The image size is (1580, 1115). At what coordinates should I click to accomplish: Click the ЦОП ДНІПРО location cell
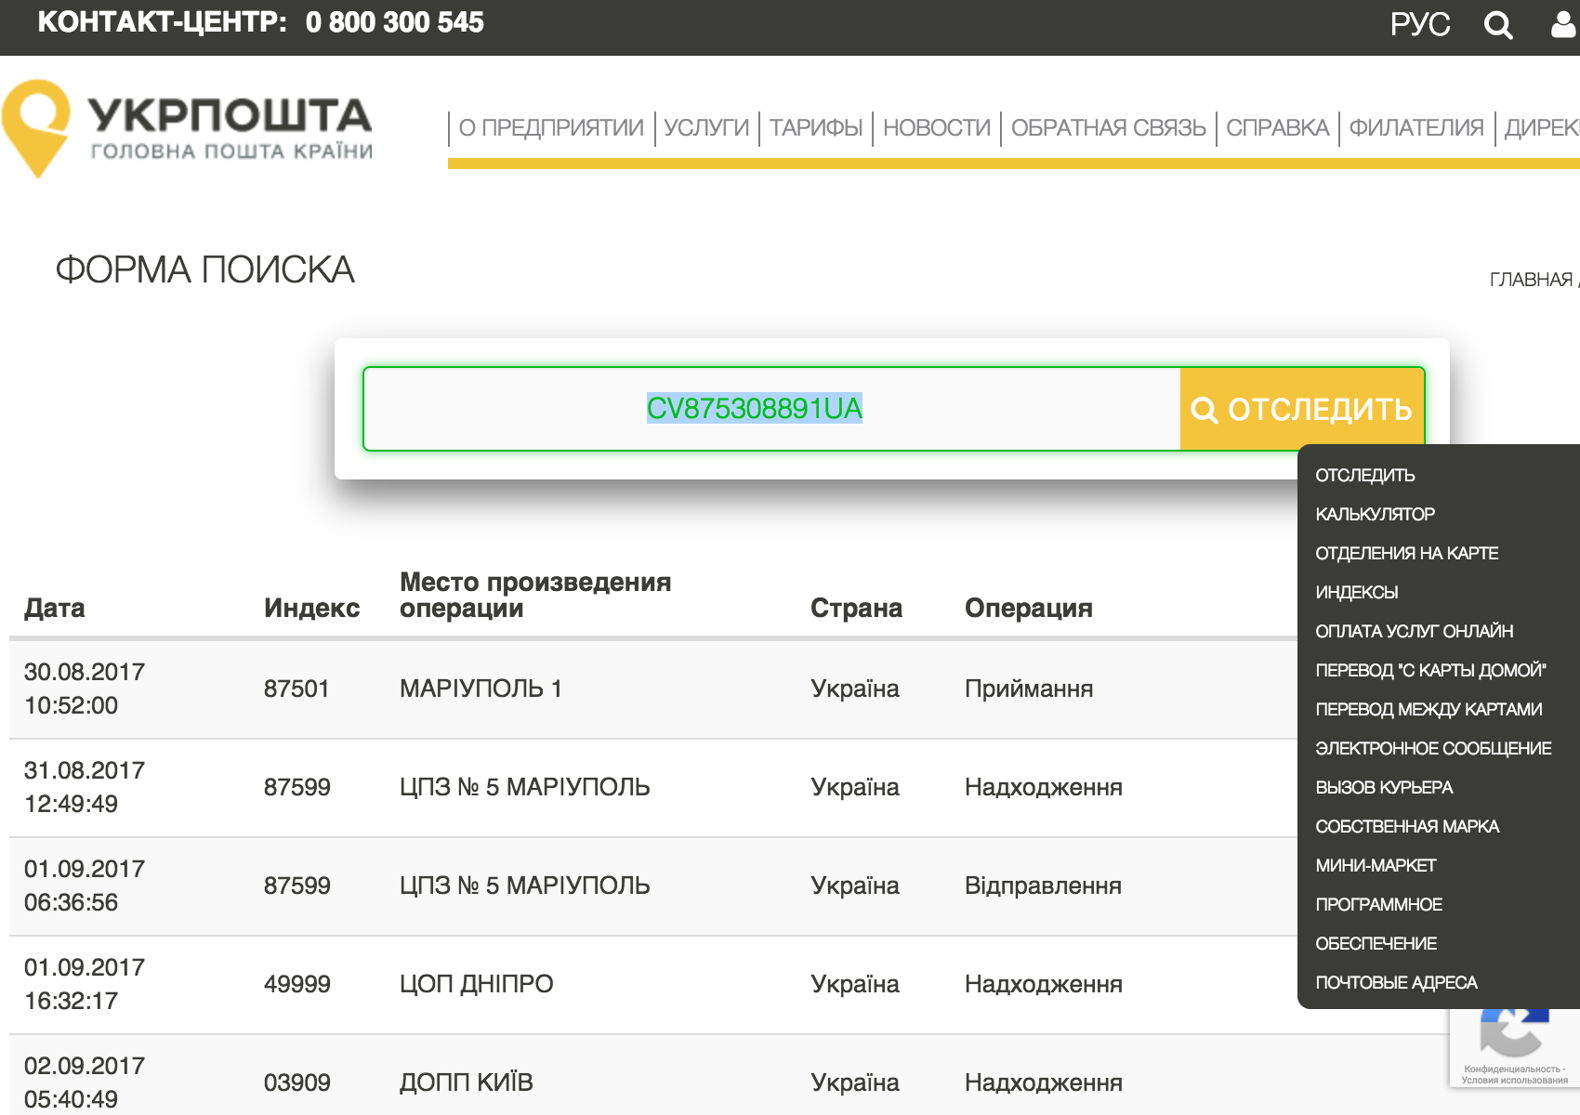[x=476, y=984]
